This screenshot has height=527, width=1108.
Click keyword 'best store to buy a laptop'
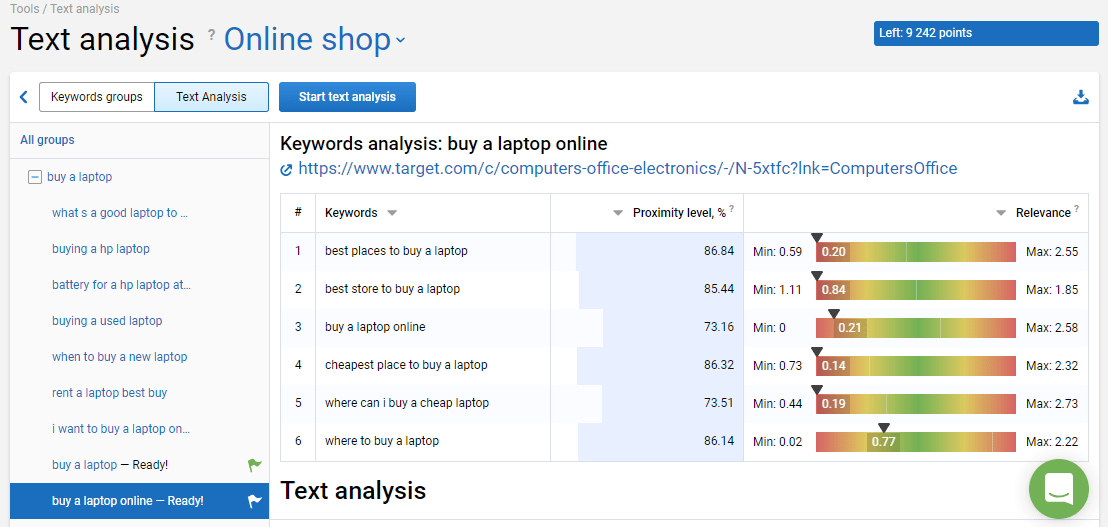pyautogui.click(x=392, y=289)
